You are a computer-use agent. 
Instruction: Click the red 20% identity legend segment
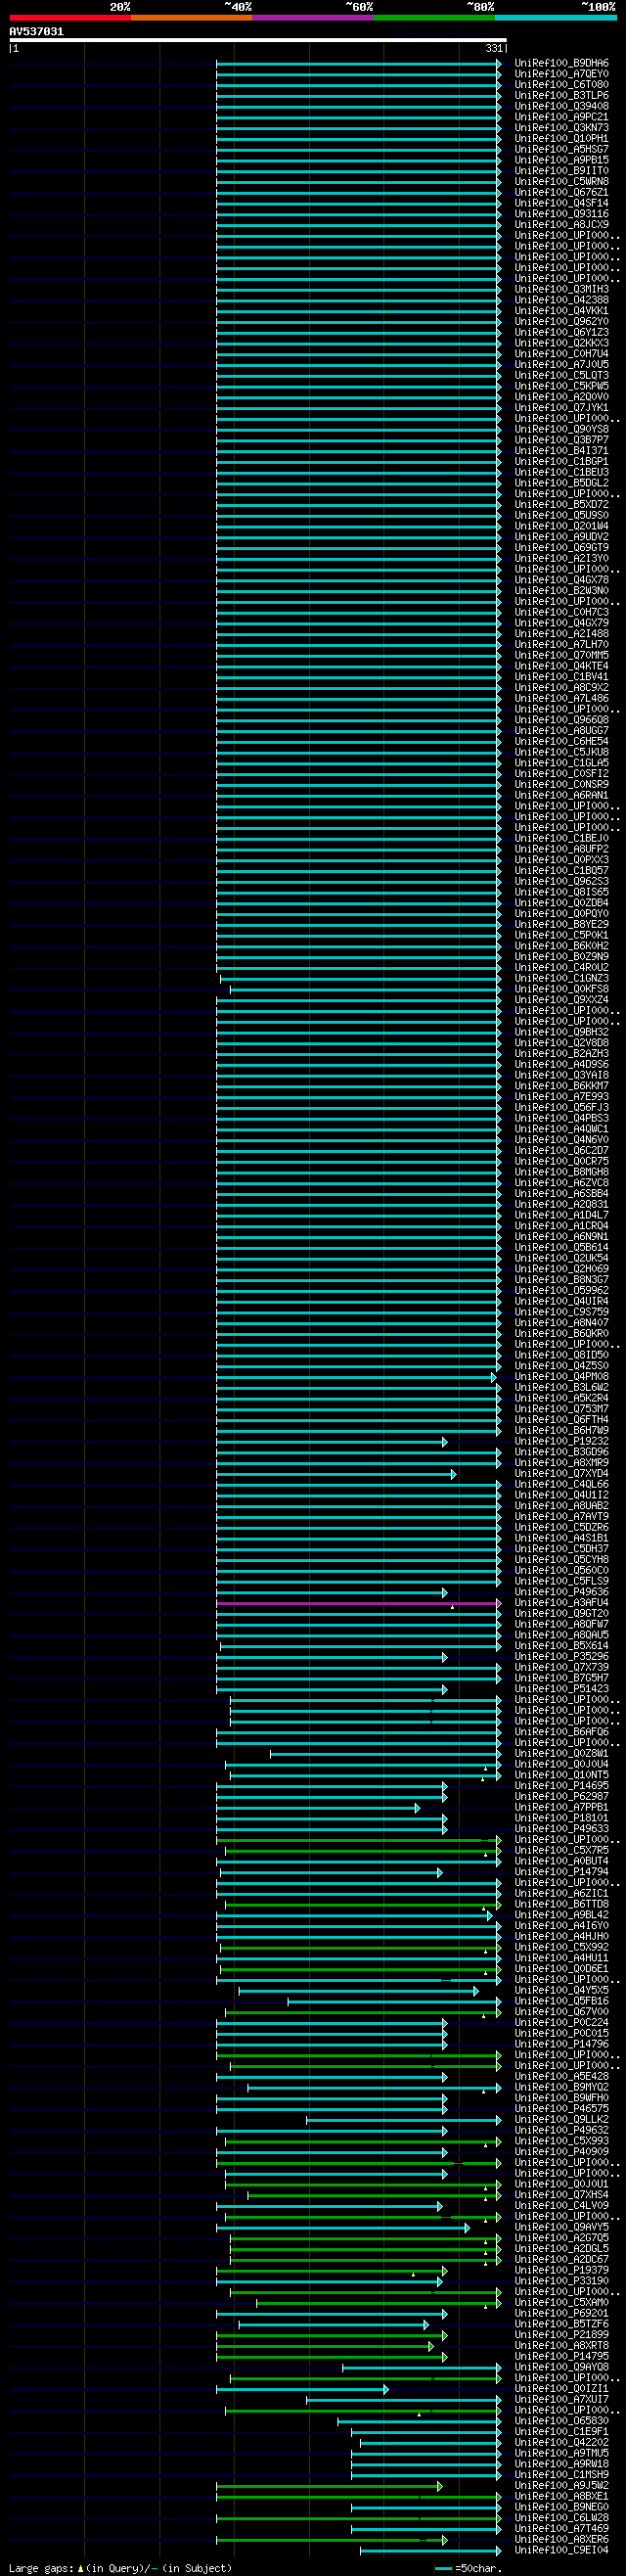tap(70, 18)
